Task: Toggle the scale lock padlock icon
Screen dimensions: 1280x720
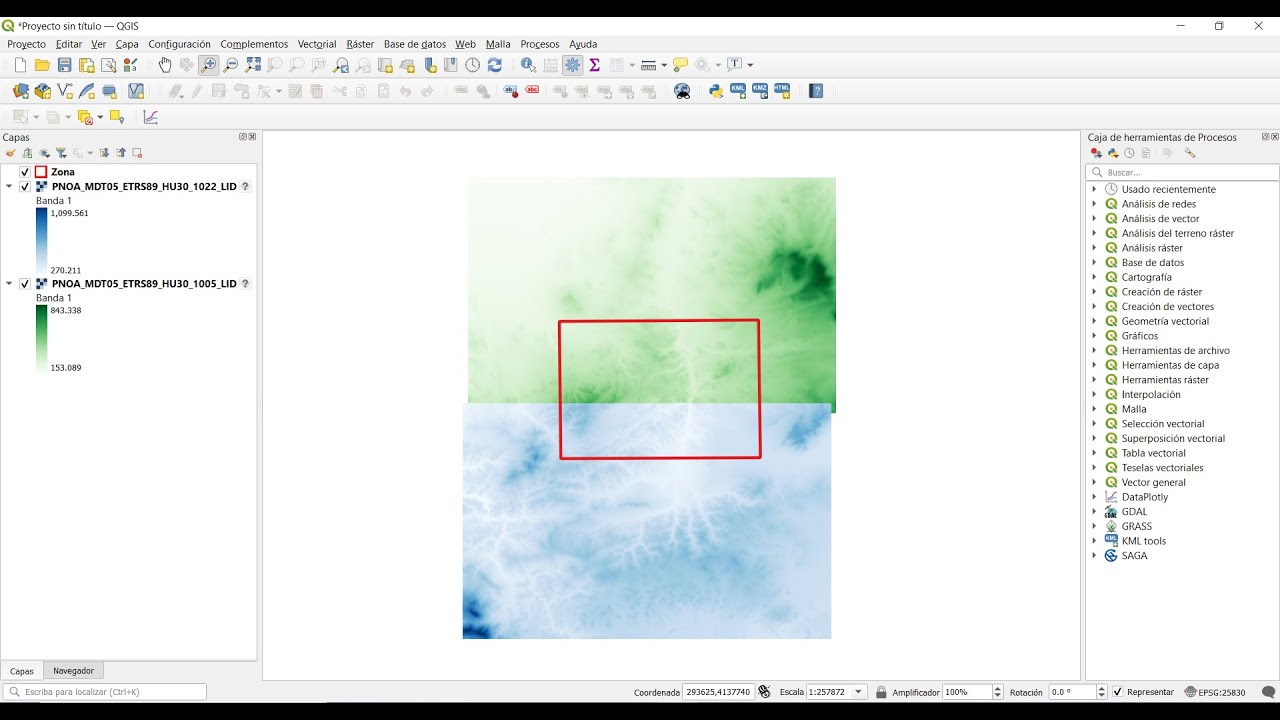Action: coord(881,692)
